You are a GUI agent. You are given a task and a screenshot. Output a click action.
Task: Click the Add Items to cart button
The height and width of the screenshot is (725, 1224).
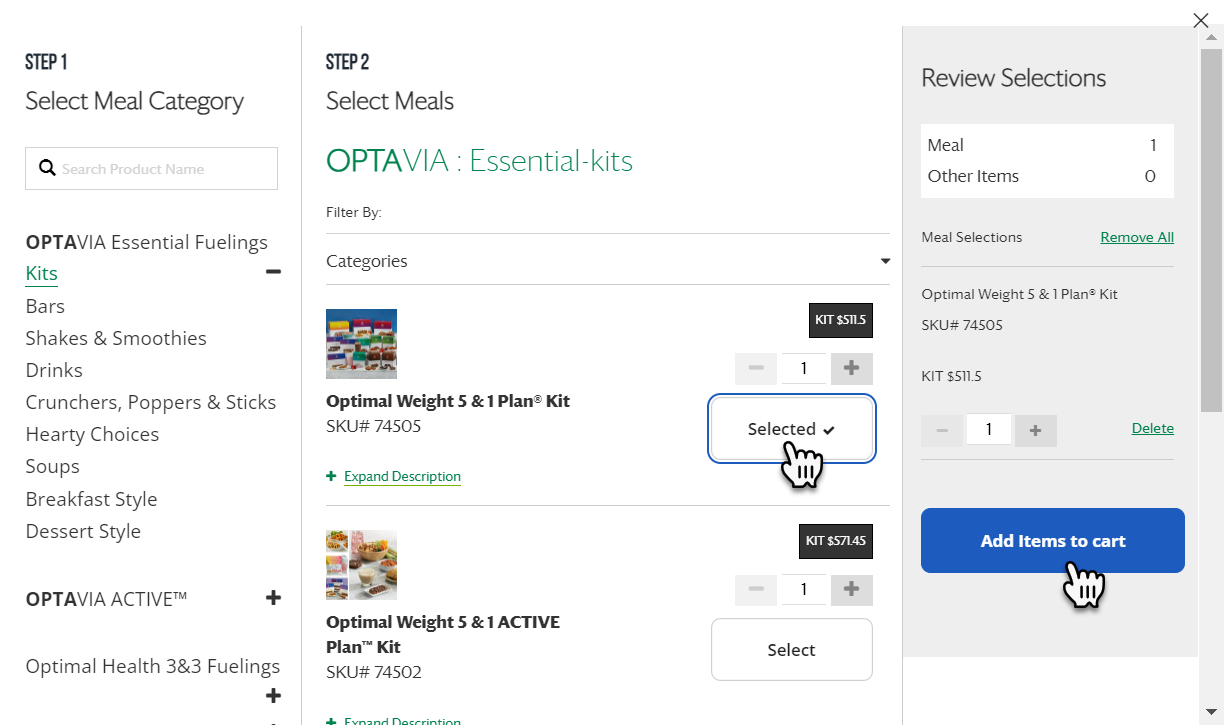tap(1052, 540)
